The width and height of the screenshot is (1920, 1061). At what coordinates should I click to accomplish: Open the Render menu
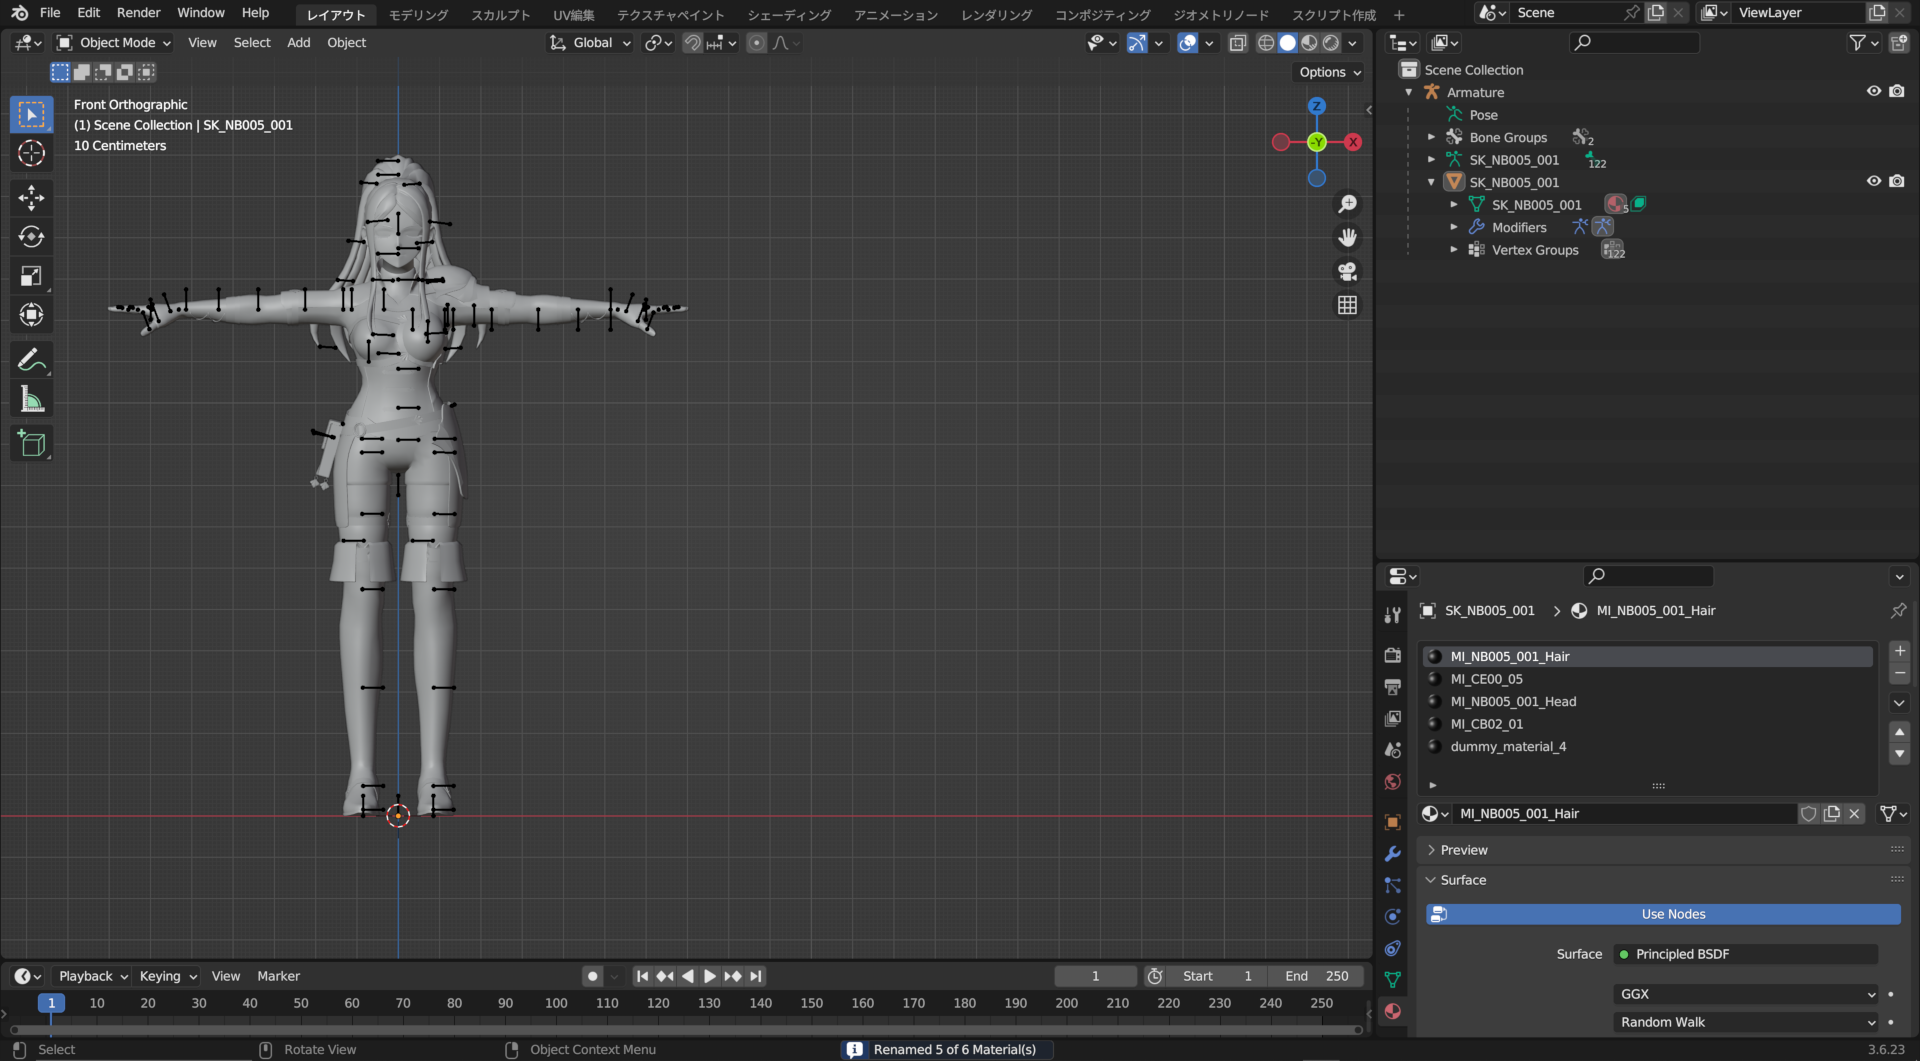pyautogui.click(x=139, y=13)
